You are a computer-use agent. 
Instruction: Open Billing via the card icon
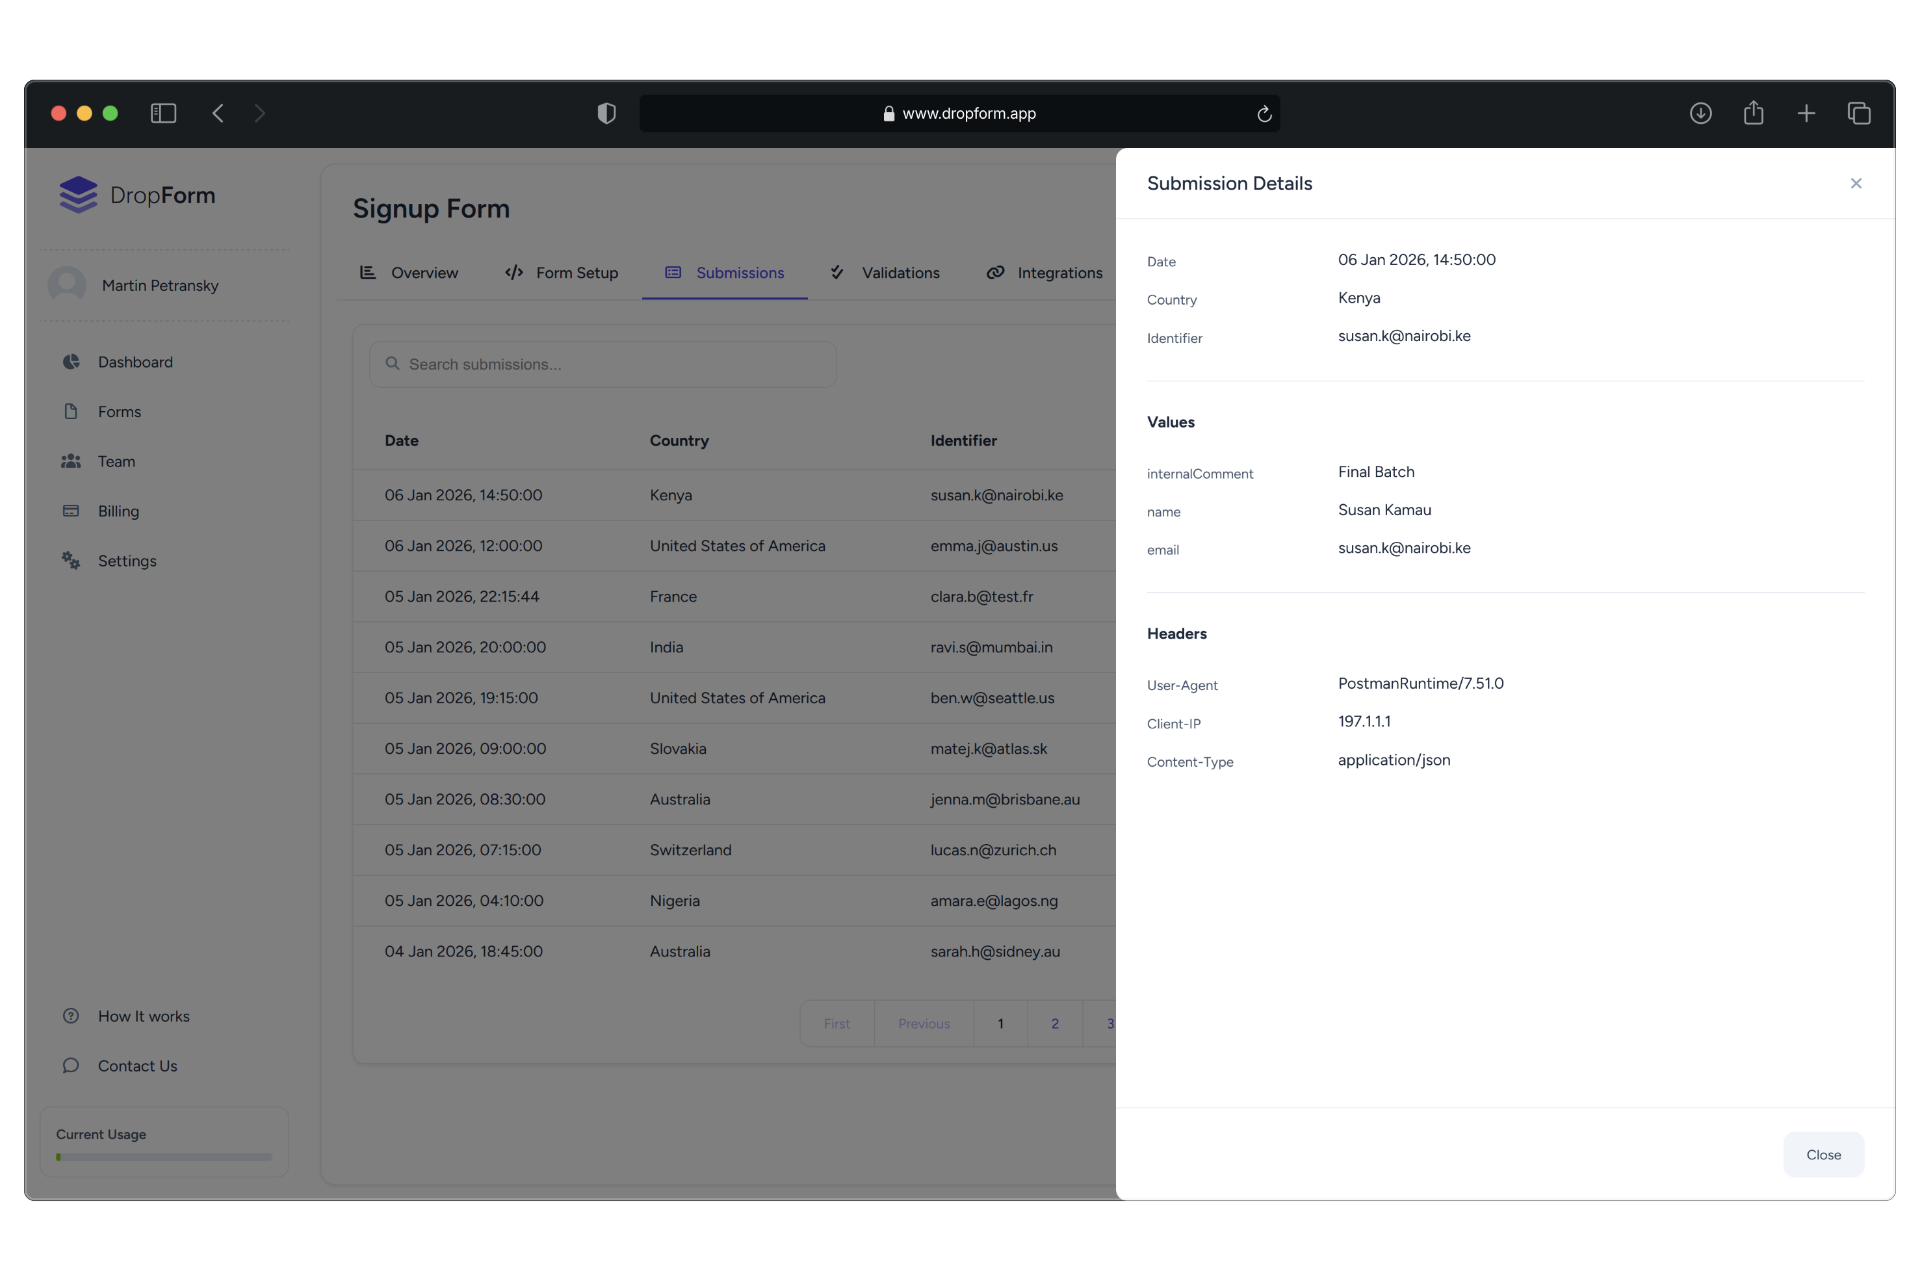pos(71,511)
